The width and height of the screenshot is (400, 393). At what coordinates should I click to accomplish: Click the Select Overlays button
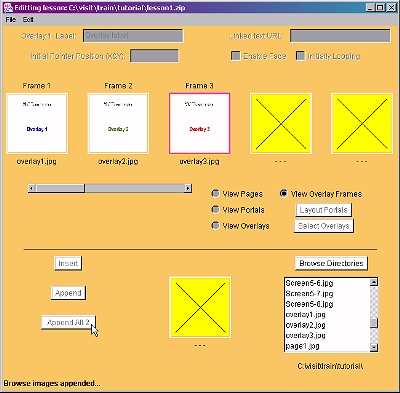323,226
